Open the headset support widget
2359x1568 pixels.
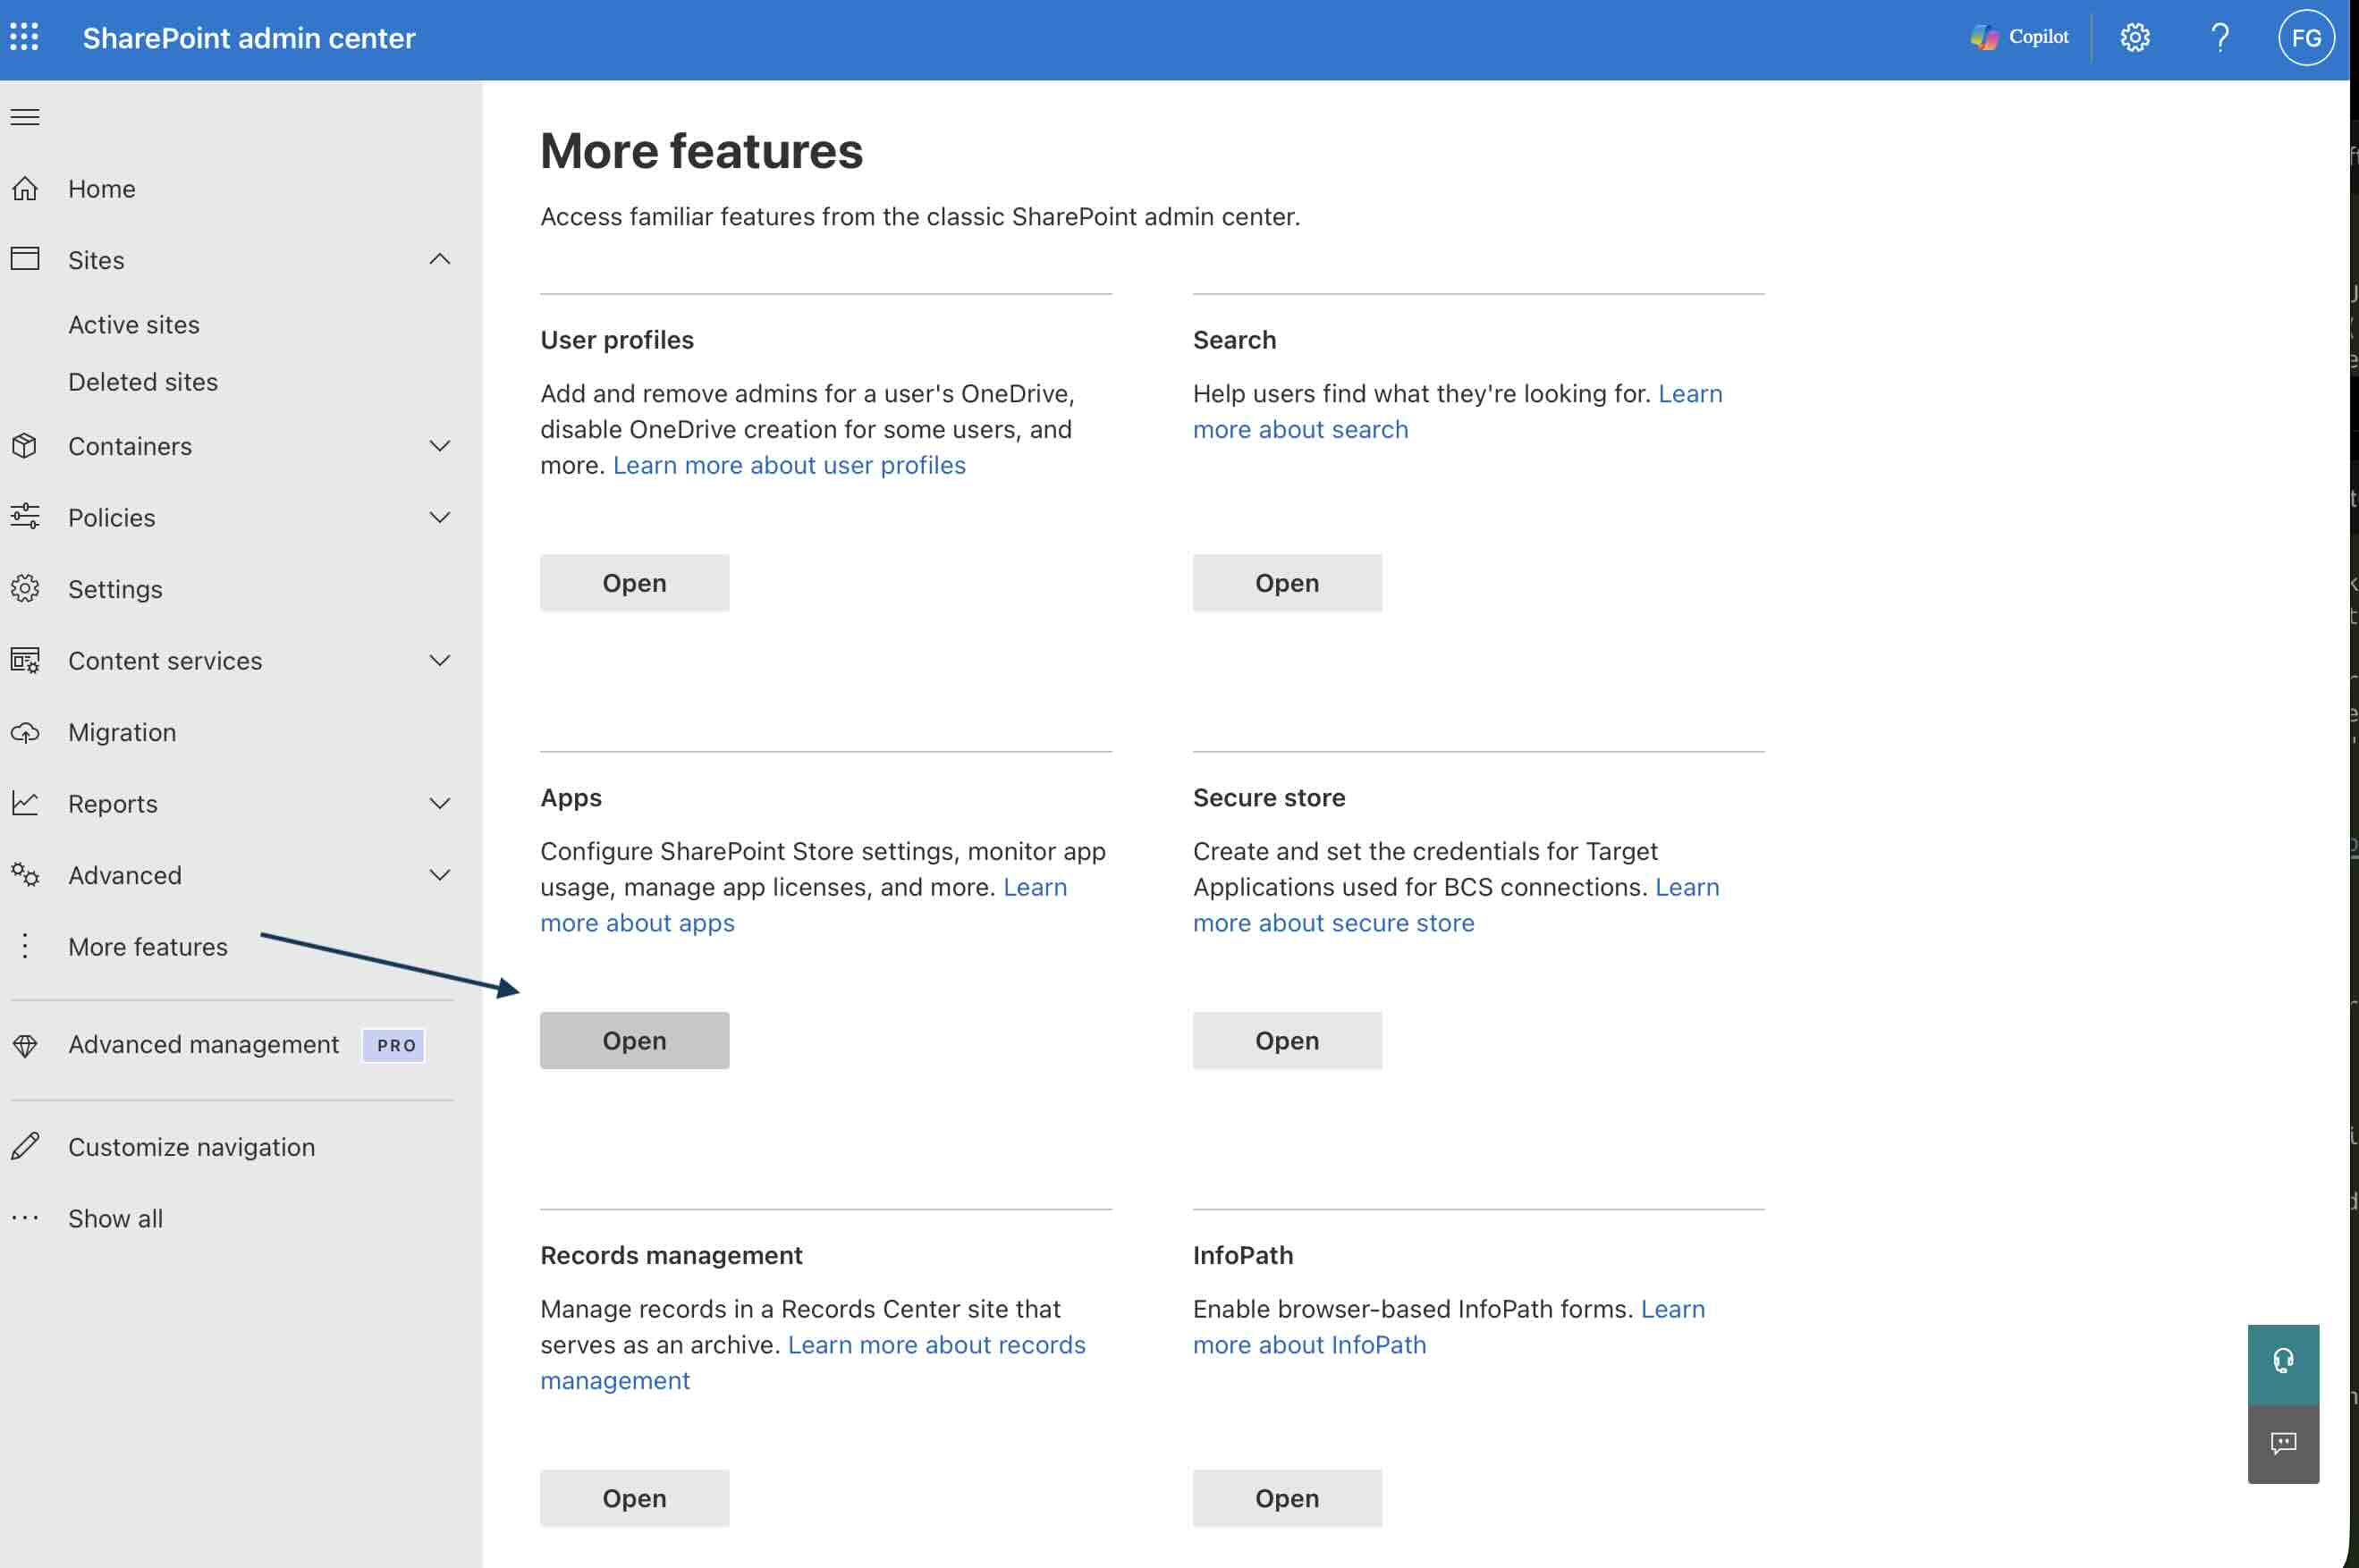[2283, 1360]
